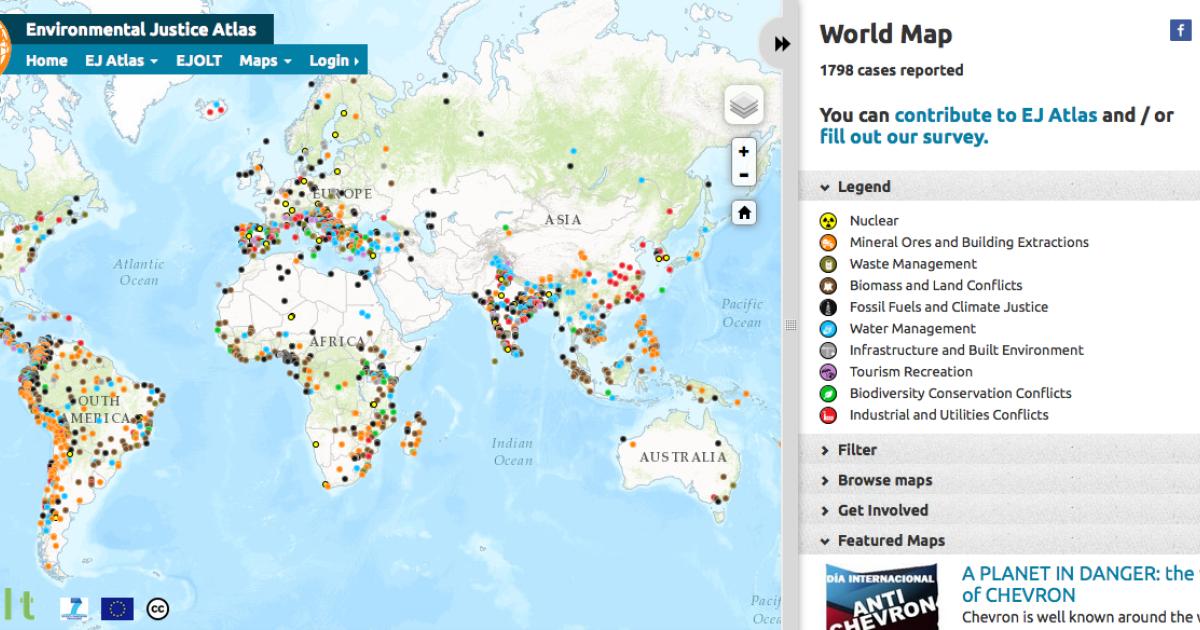Click the Seventh Framework Programme logo
The image size is (1200, 630).
pyautogui.click(x=72, y=608)
